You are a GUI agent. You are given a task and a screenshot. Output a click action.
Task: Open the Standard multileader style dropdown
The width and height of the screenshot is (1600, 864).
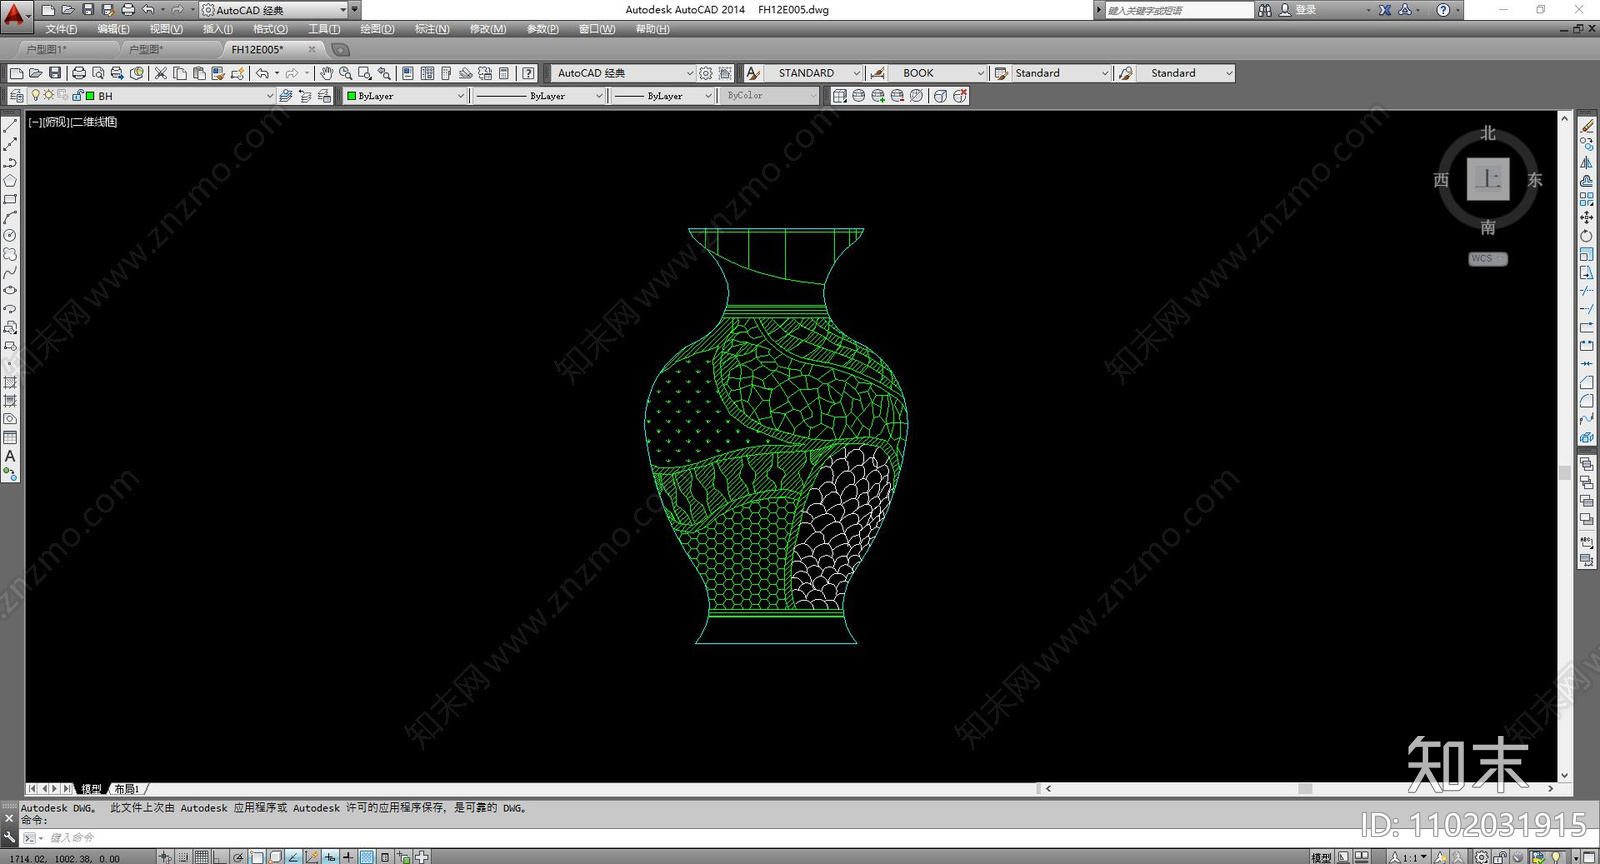[1229, 73]
